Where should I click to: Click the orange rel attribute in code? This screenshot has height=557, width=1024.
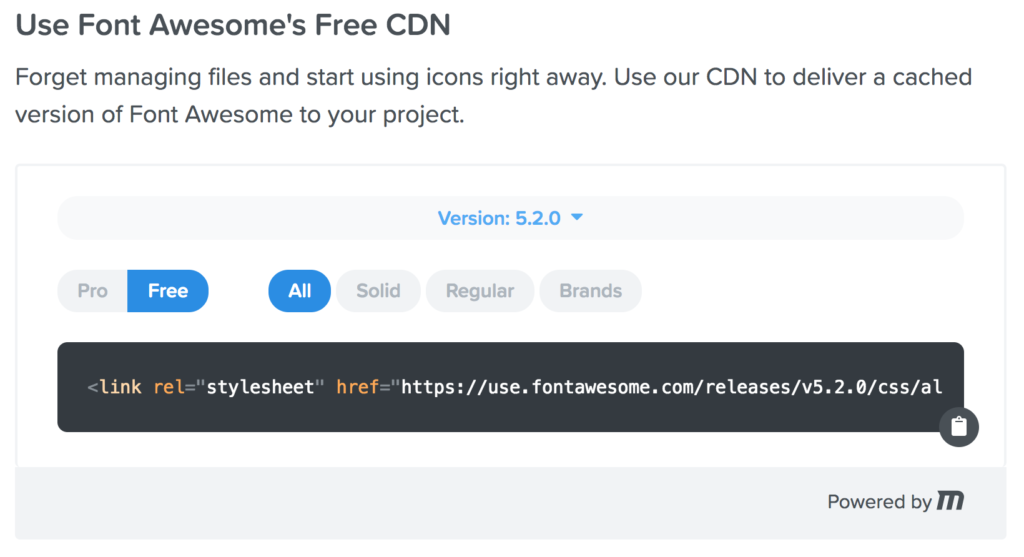pyautogui.click(x=168, y=387)
